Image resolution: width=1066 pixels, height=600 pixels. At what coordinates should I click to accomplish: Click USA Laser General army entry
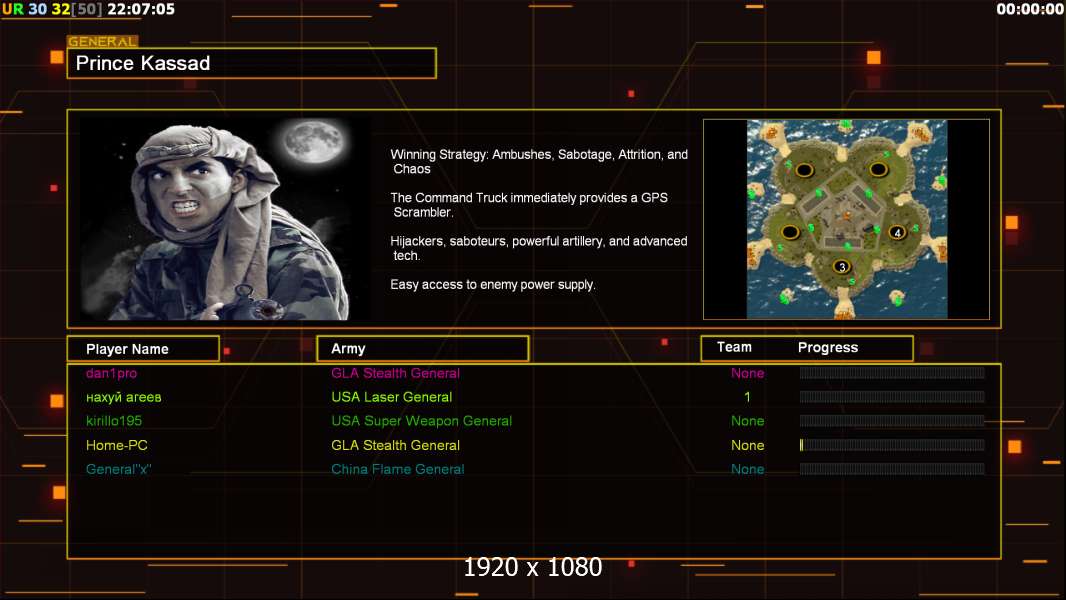pos(392,398)
